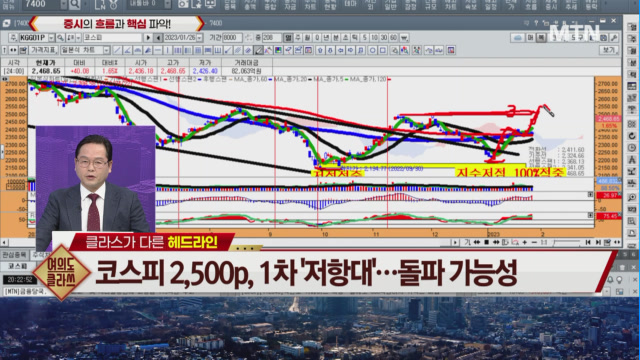
Task: Select the trend line drawing tool
Action: click(x=117, y=50)
